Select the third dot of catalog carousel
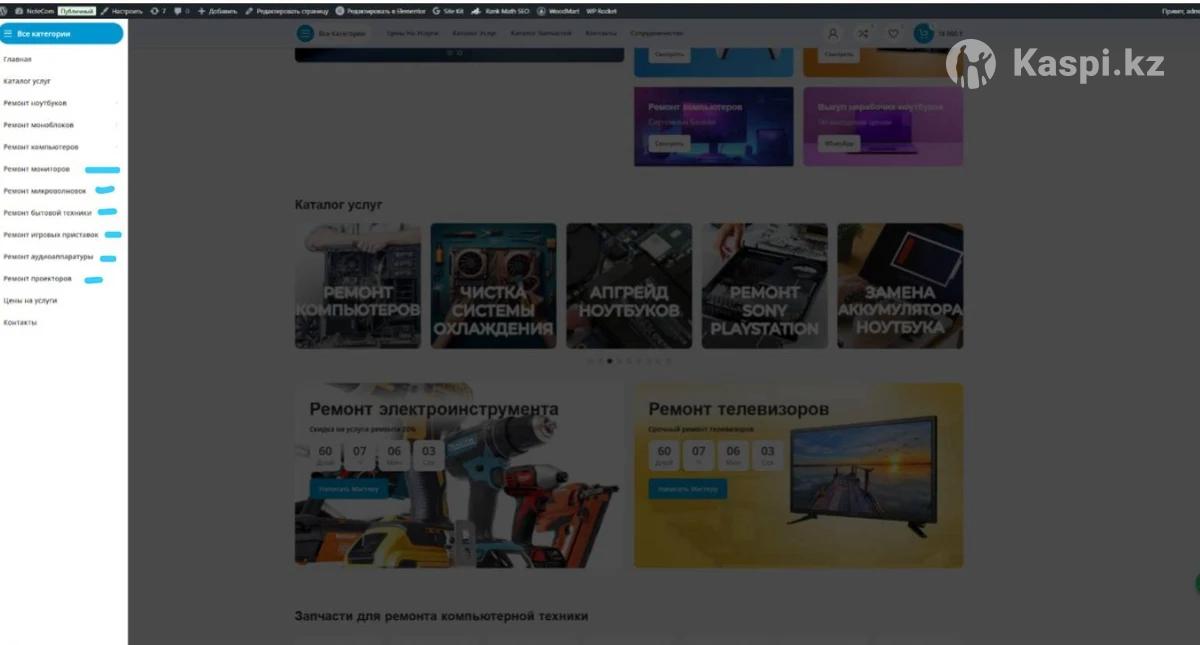 [x=609, y=361]
